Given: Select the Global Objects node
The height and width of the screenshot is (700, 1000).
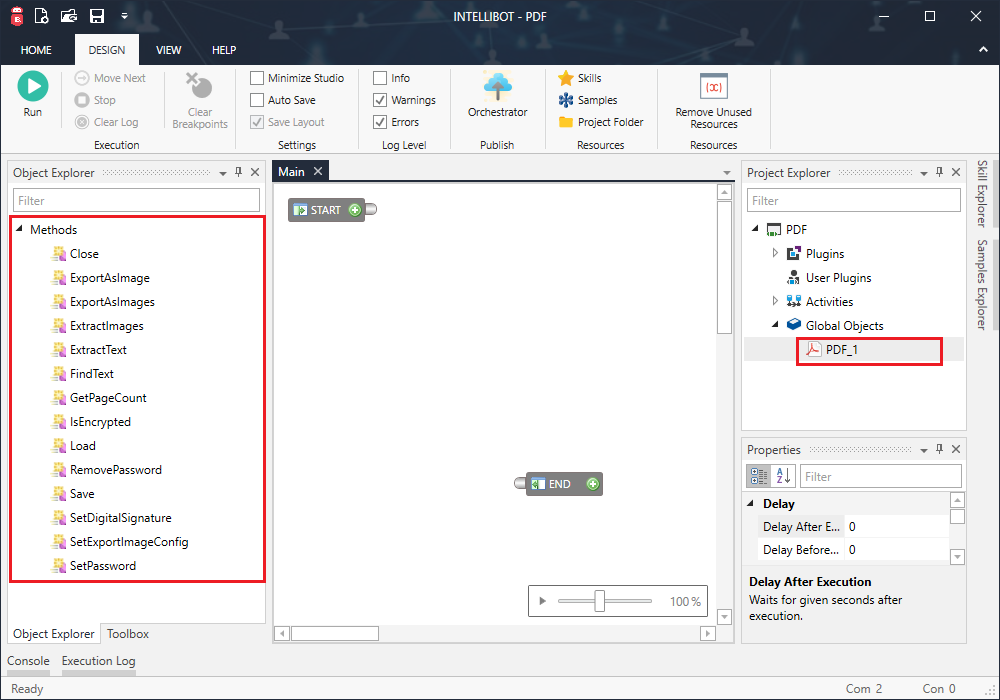Looking at the screenshot, I should pyautogui.click(x=844, y=326).
